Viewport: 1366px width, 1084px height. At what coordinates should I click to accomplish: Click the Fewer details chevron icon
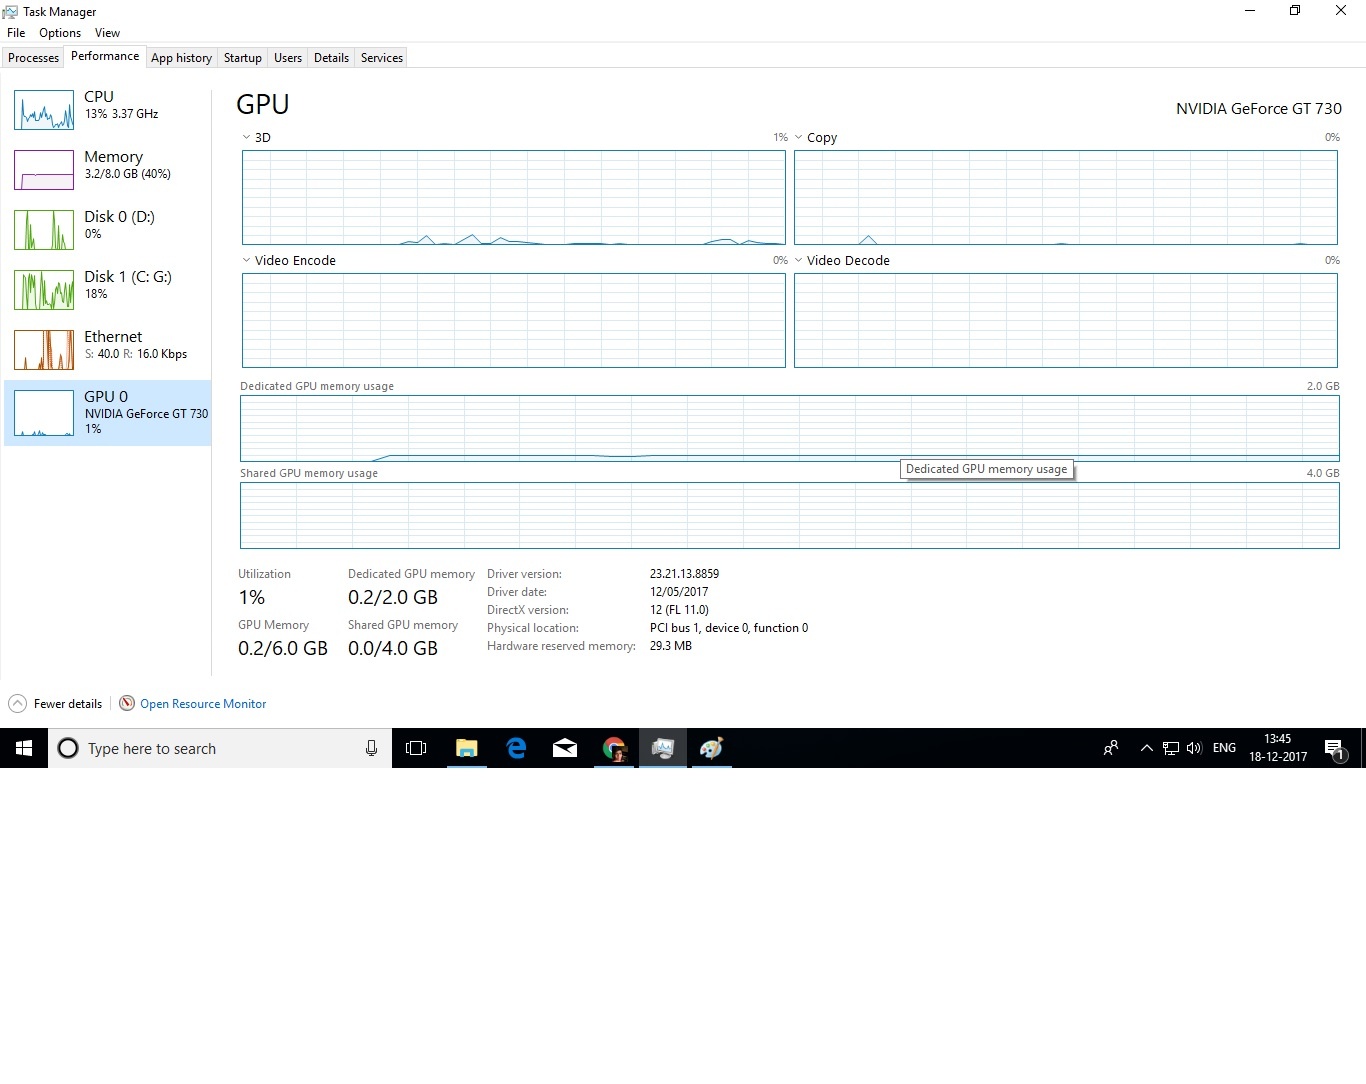click(17, 704)
